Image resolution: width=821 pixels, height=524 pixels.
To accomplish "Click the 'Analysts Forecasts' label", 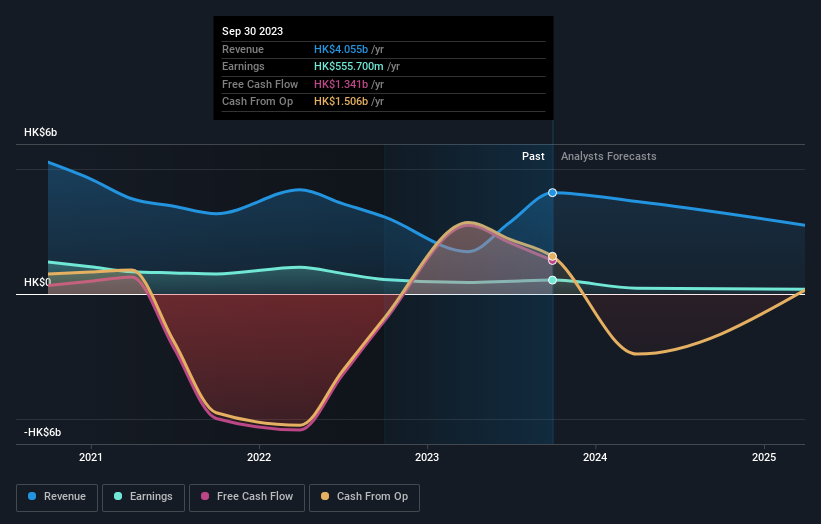I will pyautogui.click(x=608, y=156).
